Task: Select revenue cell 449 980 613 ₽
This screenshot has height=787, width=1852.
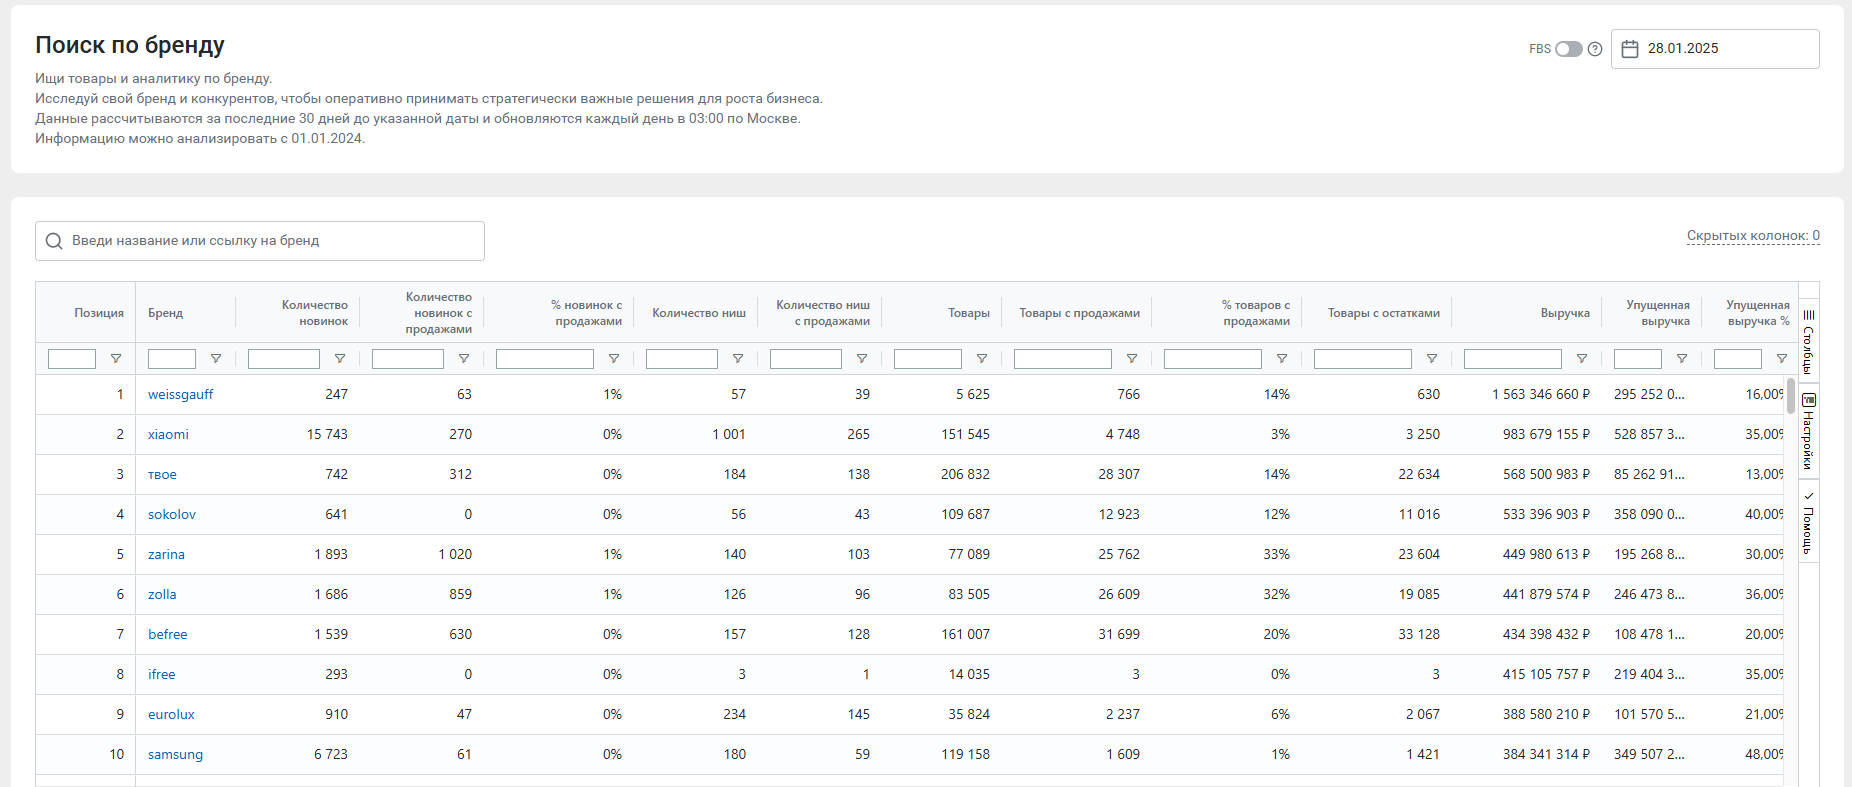Action: point(1546,554)
